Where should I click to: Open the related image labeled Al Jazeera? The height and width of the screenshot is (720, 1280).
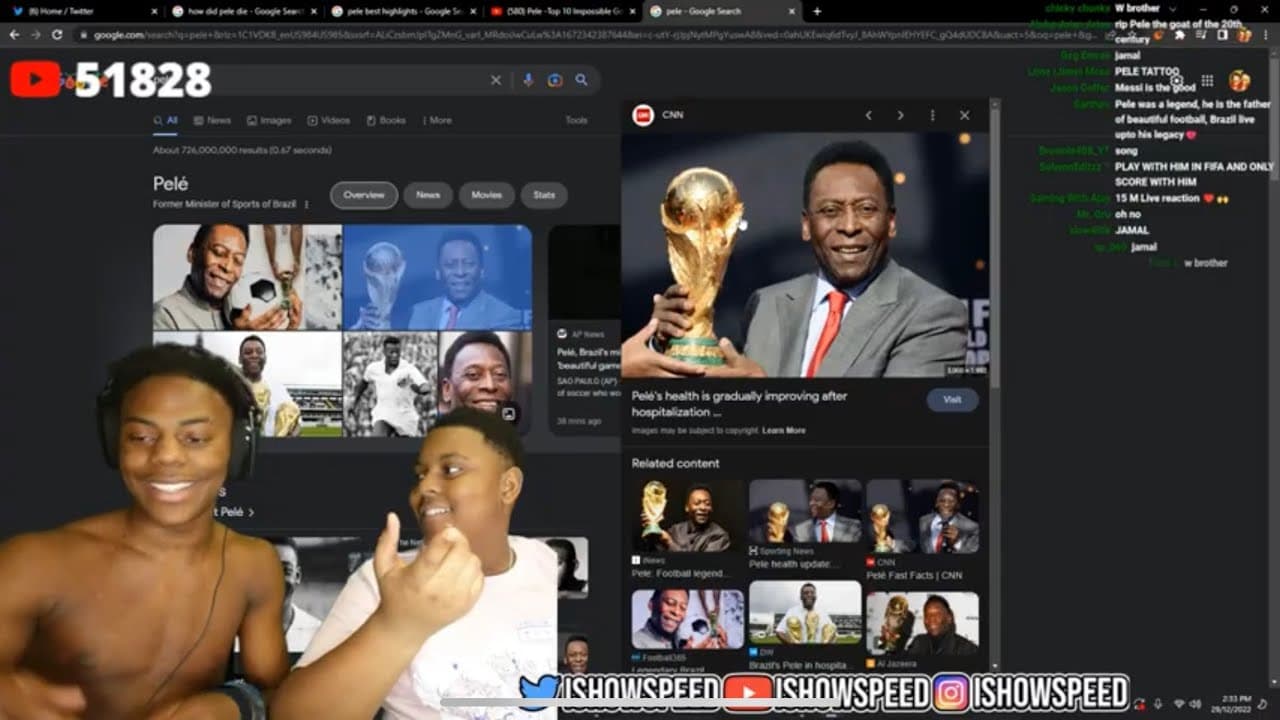click(923, 622)
